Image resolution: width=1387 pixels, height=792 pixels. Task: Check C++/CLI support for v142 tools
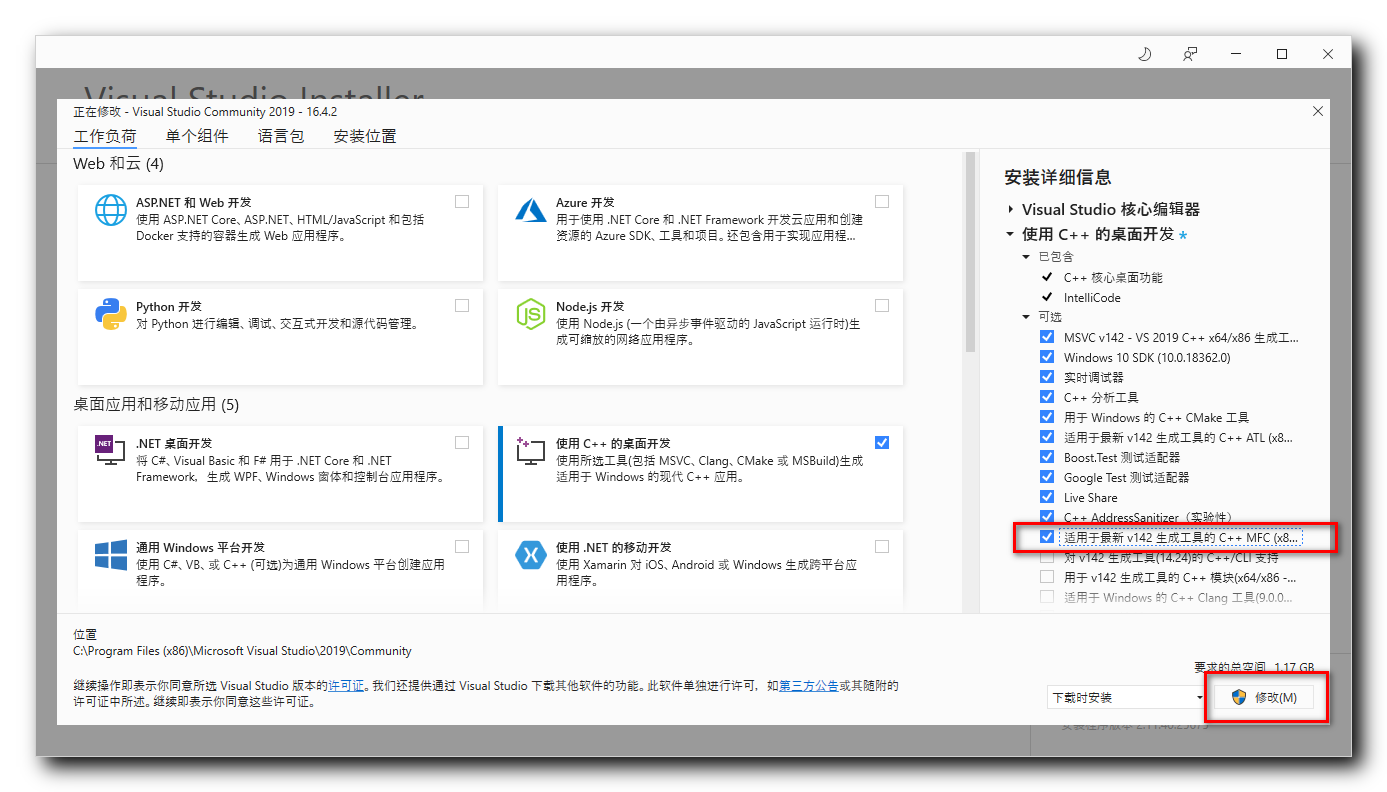1047,557
